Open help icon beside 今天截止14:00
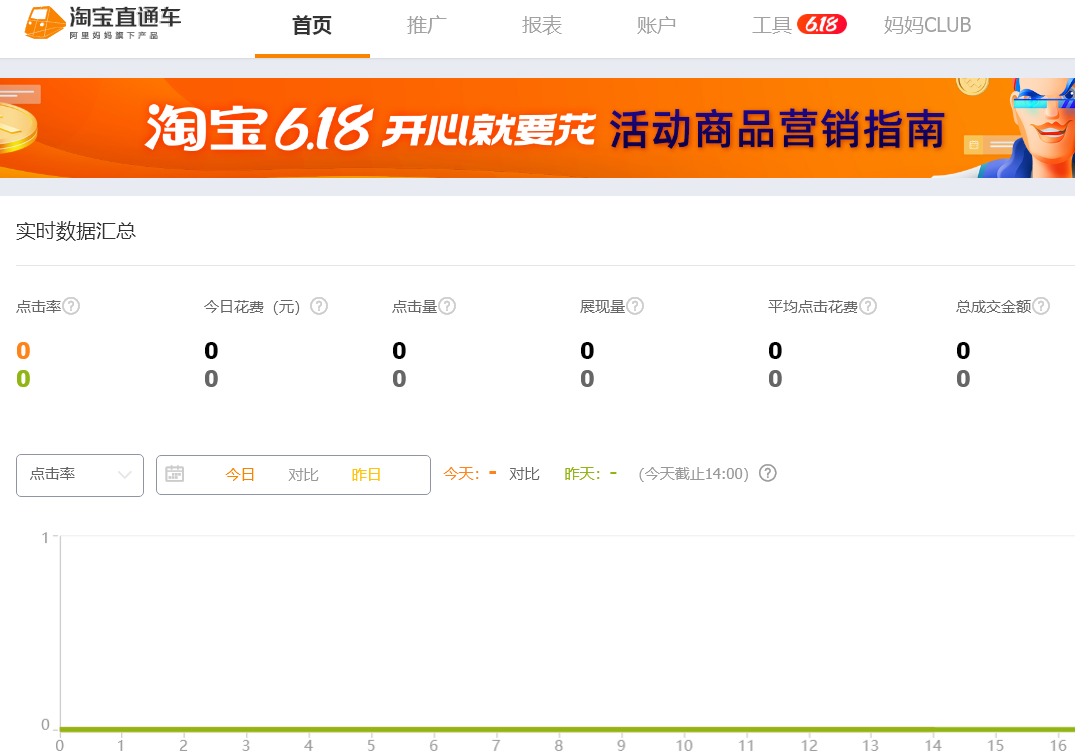 pyautogui.click(x=768, y=473)
